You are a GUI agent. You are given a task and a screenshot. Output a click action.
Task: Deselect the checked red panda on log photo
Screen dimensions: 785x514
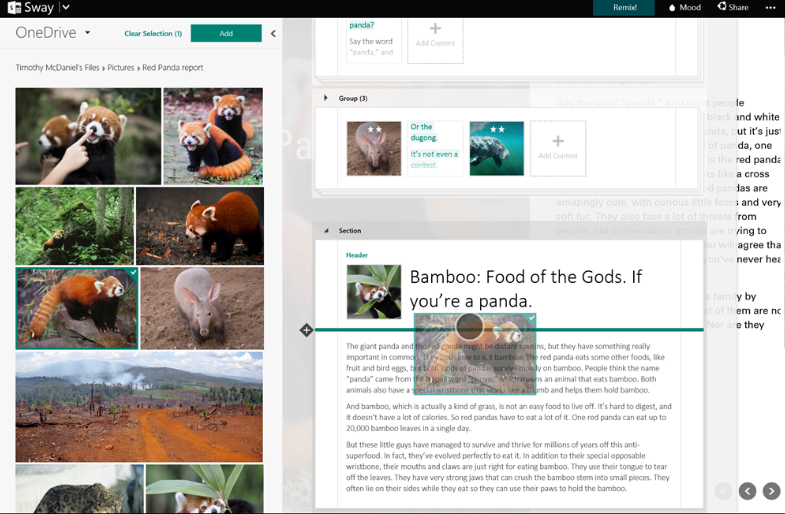(76, 308)
